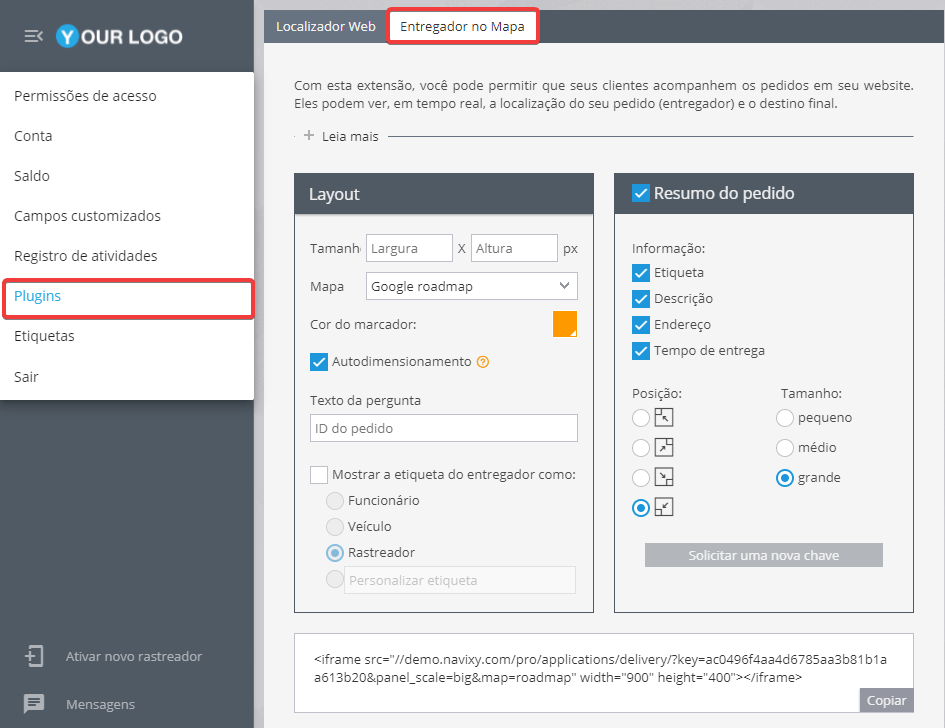Choose the pequeno size radio button
This screenshot has width=945, height=728.
pos(785,418)
